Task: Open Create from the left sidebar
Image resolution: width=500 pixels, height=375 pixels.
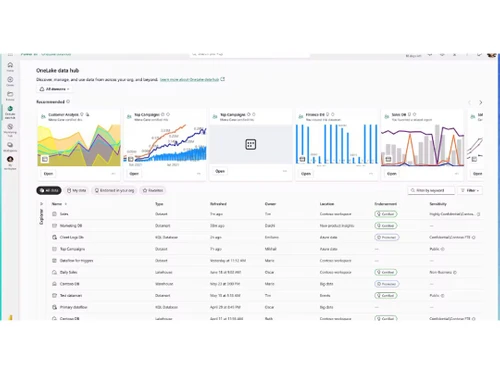Action: [10, 81]
